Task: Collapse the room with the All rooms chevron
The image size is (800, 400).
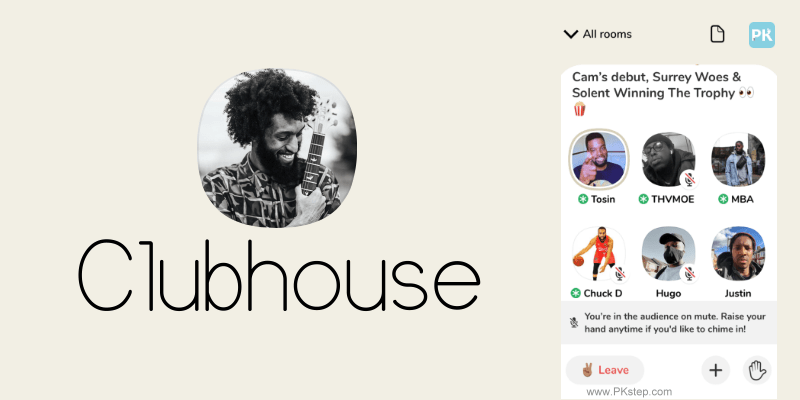Action: pyautogui.click(x=570, y=34)
